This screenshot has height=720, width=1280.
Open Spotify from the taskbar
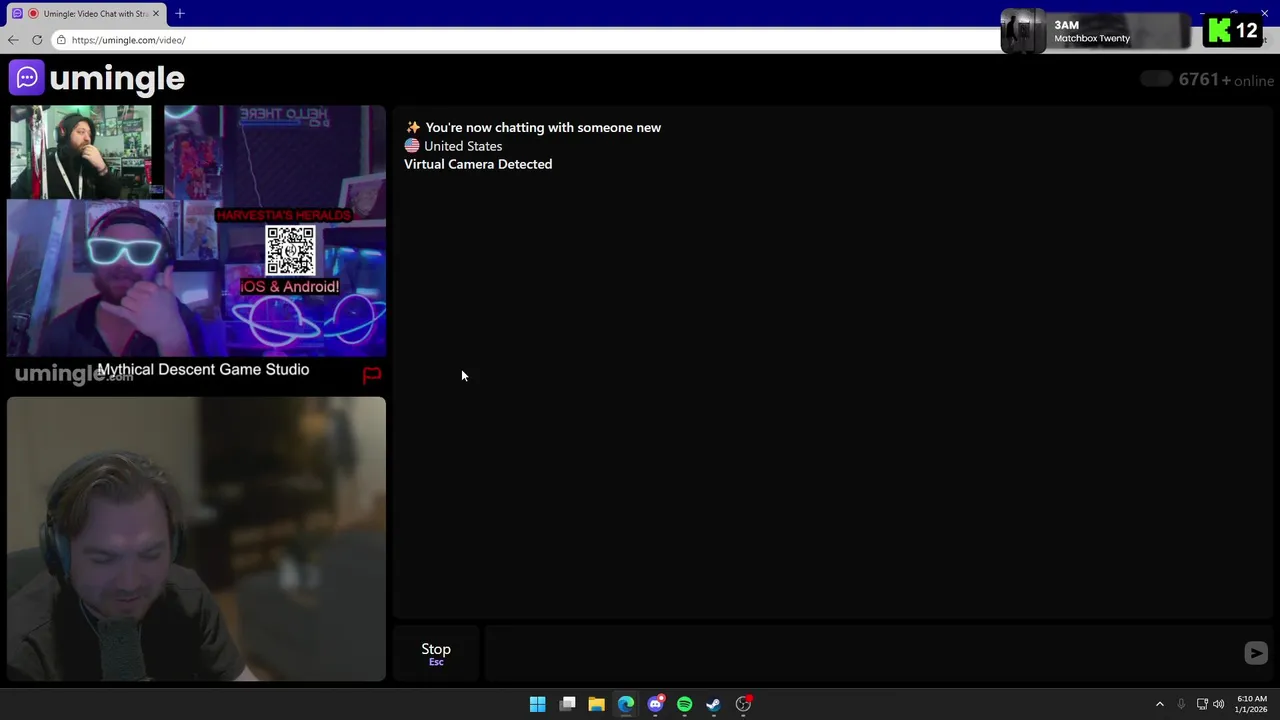684,704
